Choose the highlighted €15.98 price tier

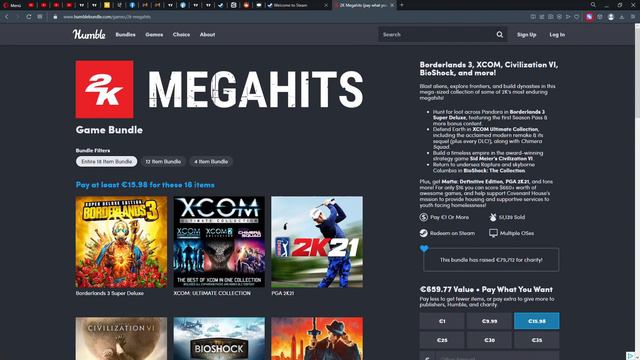(x=537, y=321)
